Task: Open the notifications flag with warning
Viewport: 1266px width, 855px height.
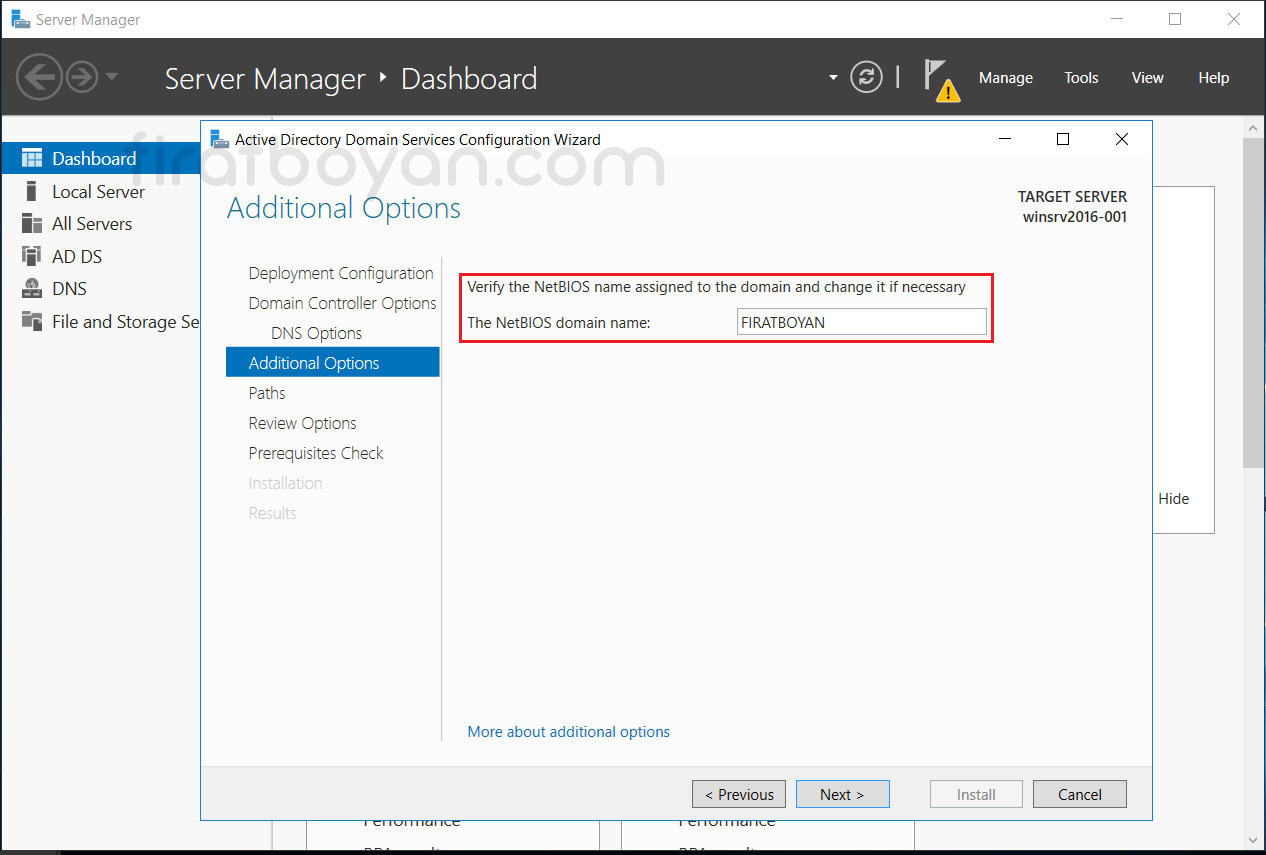Action: (x=940, y=79)
